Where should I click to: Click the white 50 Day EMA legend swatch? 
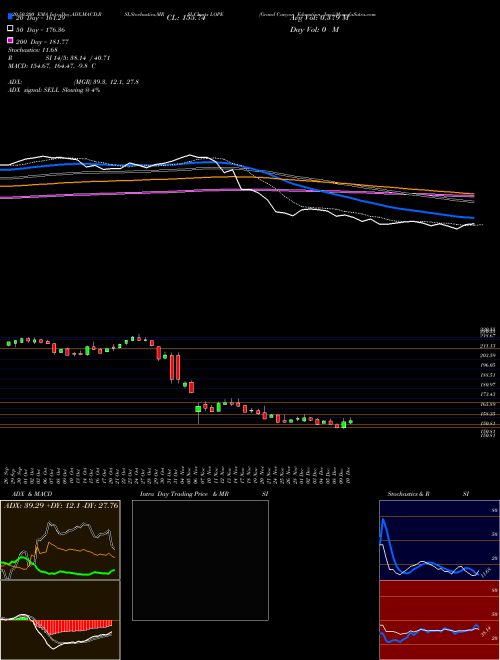pos(10,28)
